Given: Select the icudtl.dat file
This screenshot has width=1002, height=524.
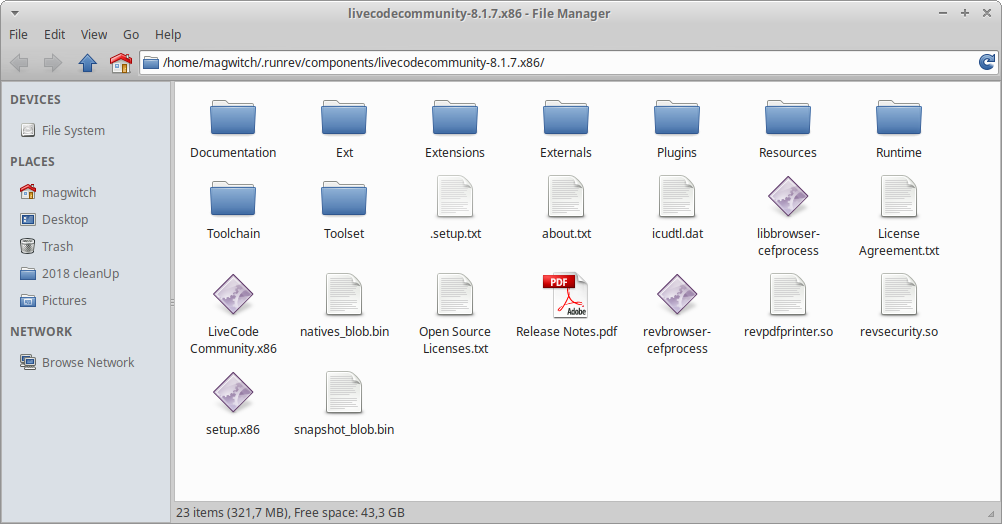Looking at the screenshot, I should [x=677, y=197].
